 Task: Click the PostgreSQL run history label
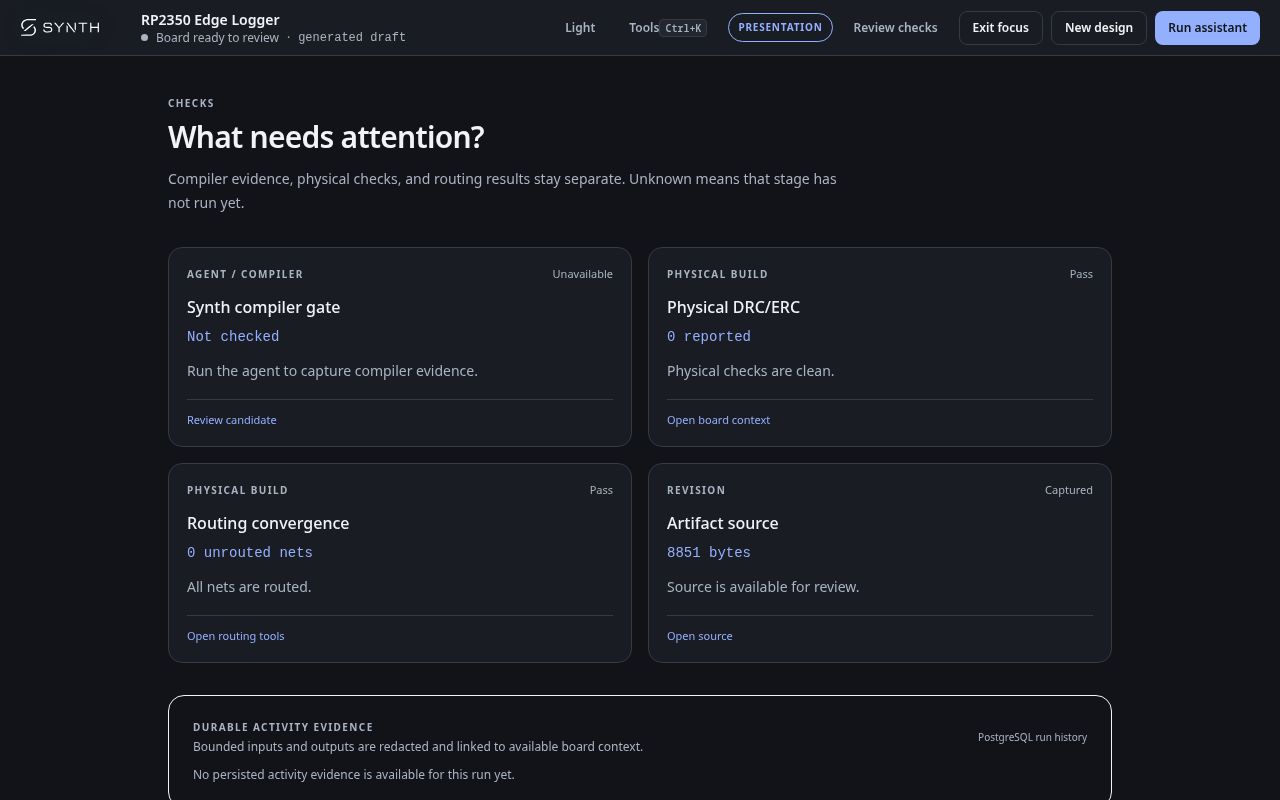pos(1032,737)
